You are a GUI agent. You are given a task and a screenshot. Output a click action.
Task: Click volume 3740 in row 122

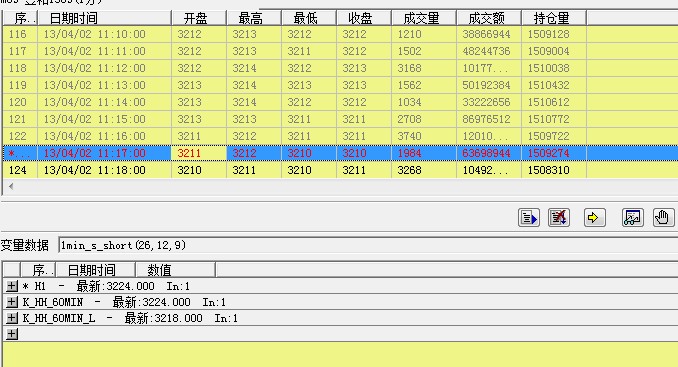409,136
